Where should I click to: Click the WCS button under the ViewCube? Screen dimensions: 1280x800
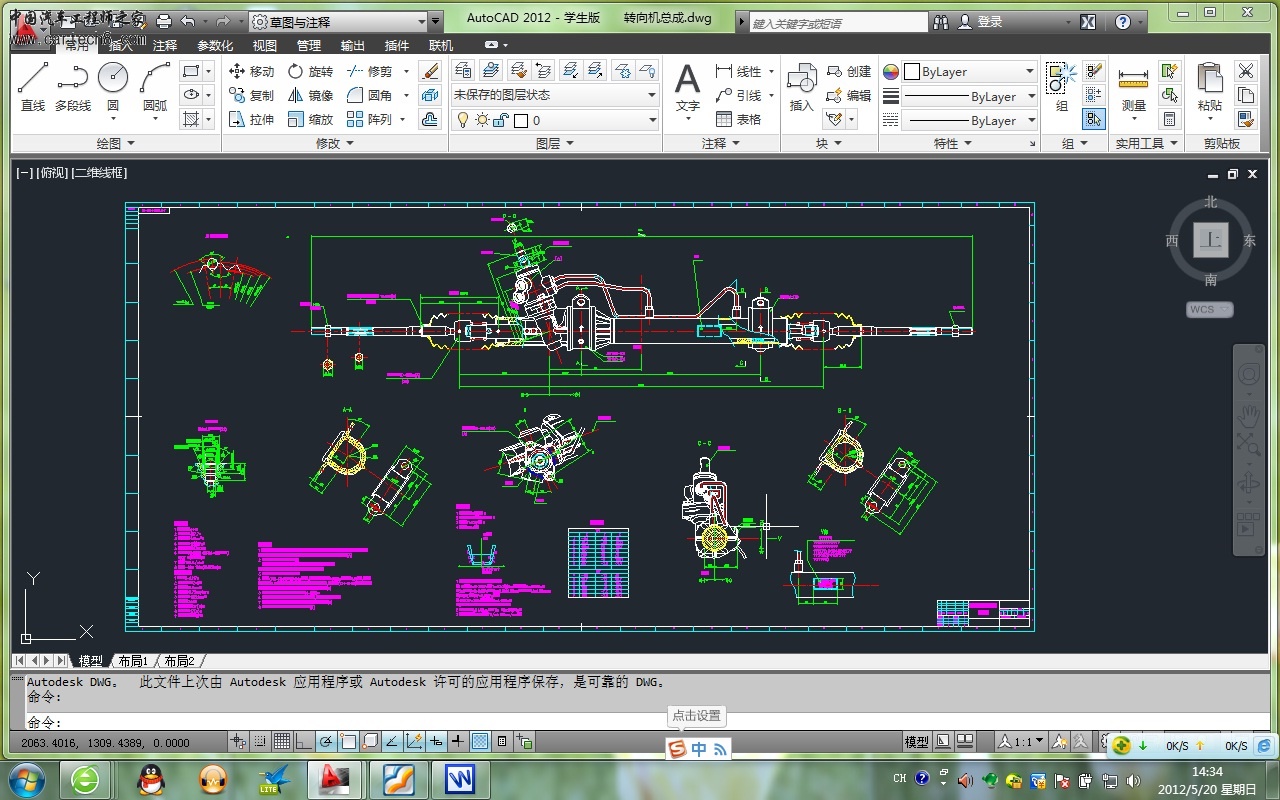coord(1210,309)
